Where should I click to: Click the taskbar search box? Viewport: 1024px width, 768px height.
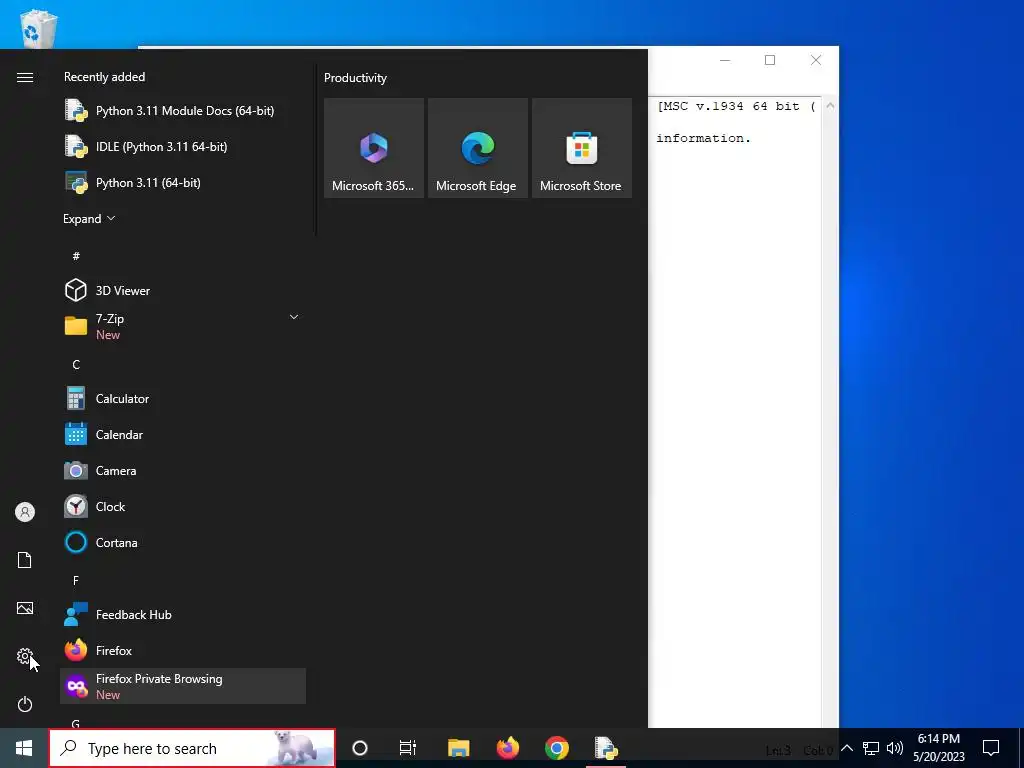pyautogui.click(x=192, y=748)
